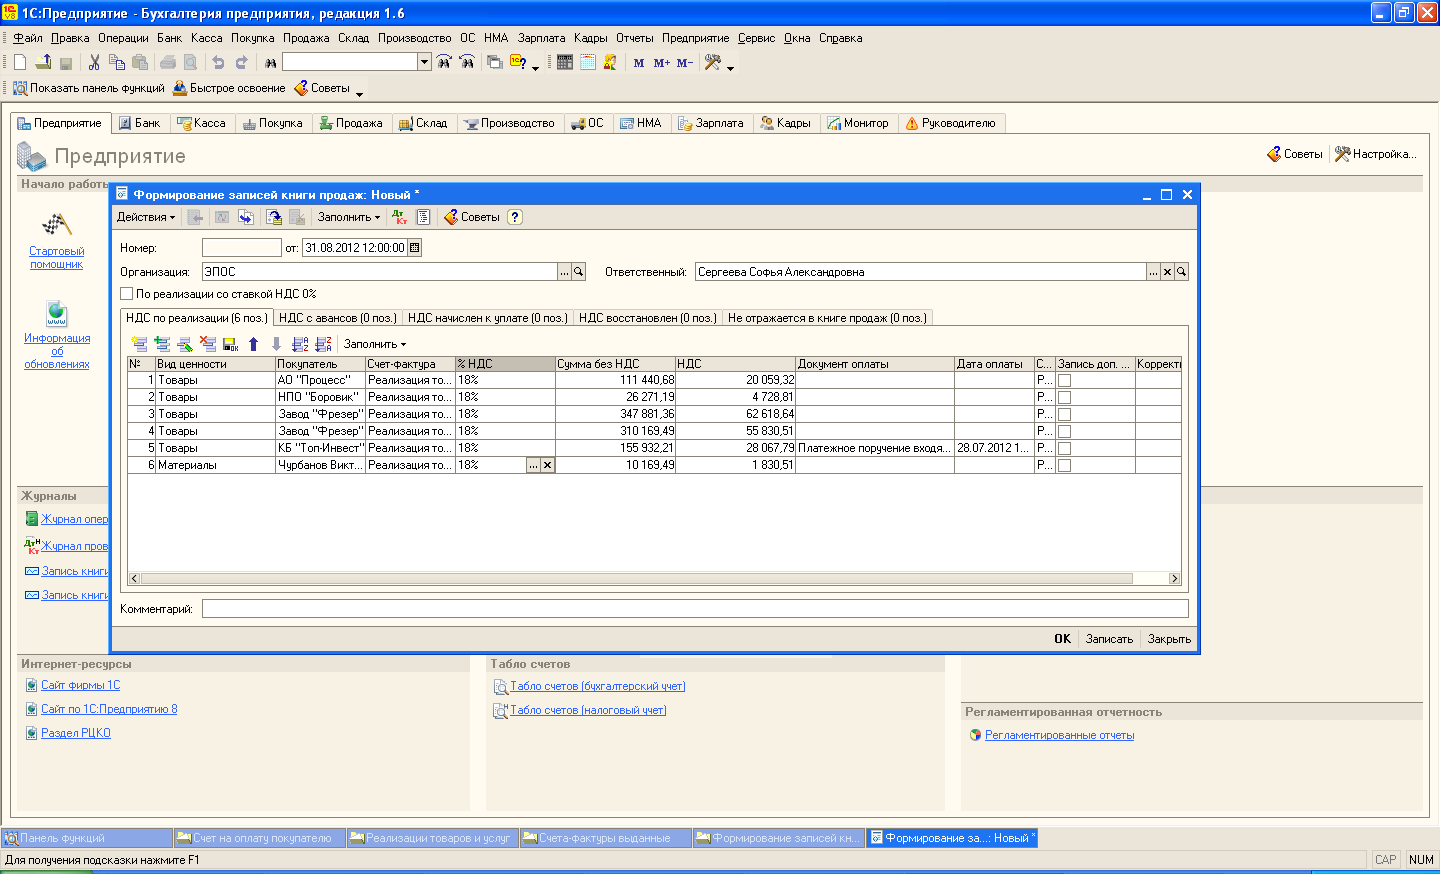Click the open file folder icon
1440x874 pixels.
[43, 62]
